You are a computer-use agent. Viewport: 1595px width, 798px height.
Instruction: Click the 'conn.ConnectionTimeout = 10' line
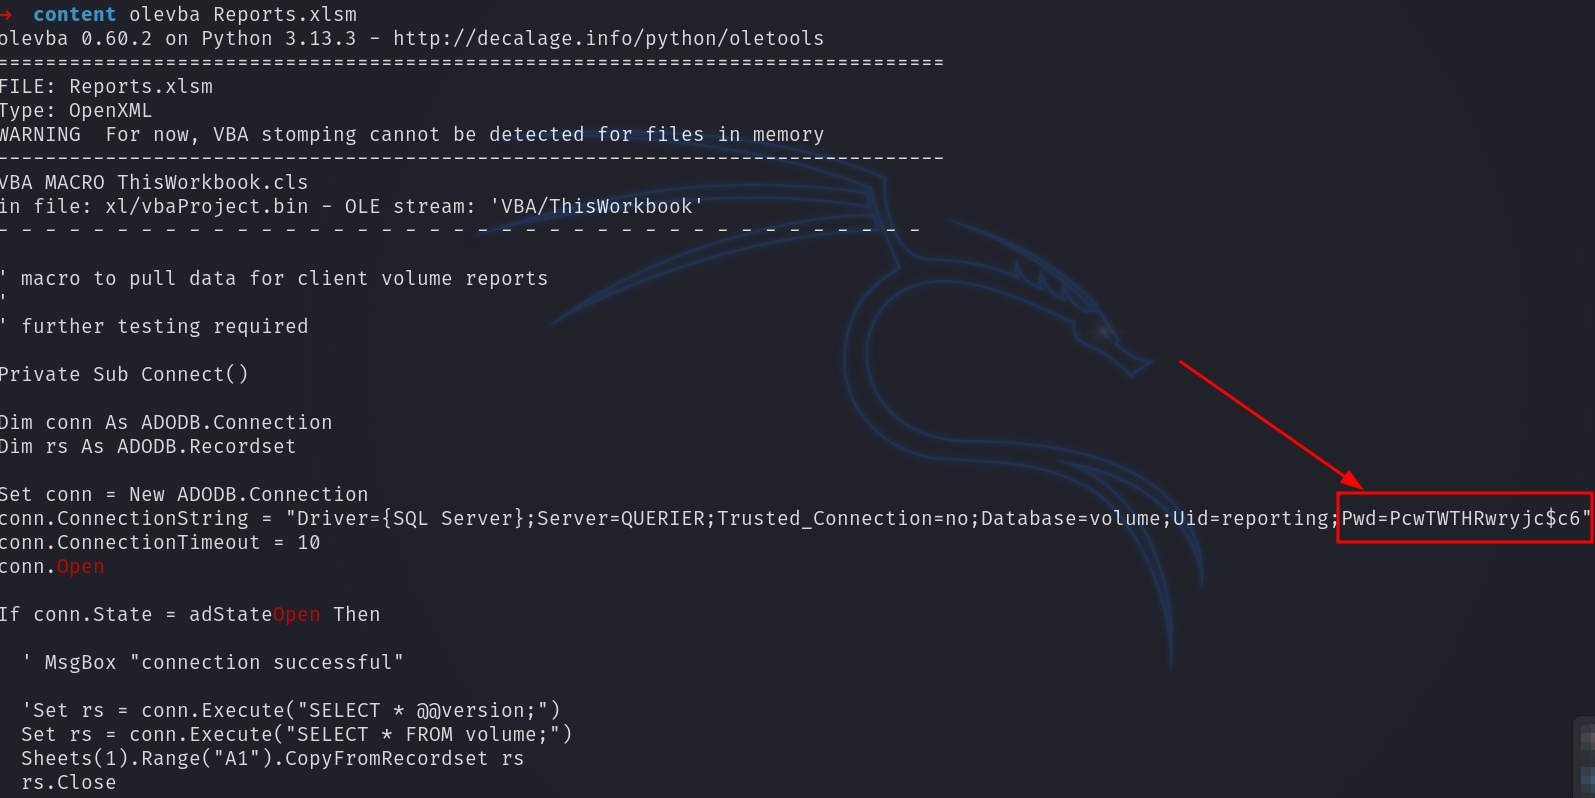pyautogui.click(x=160, y=543)
